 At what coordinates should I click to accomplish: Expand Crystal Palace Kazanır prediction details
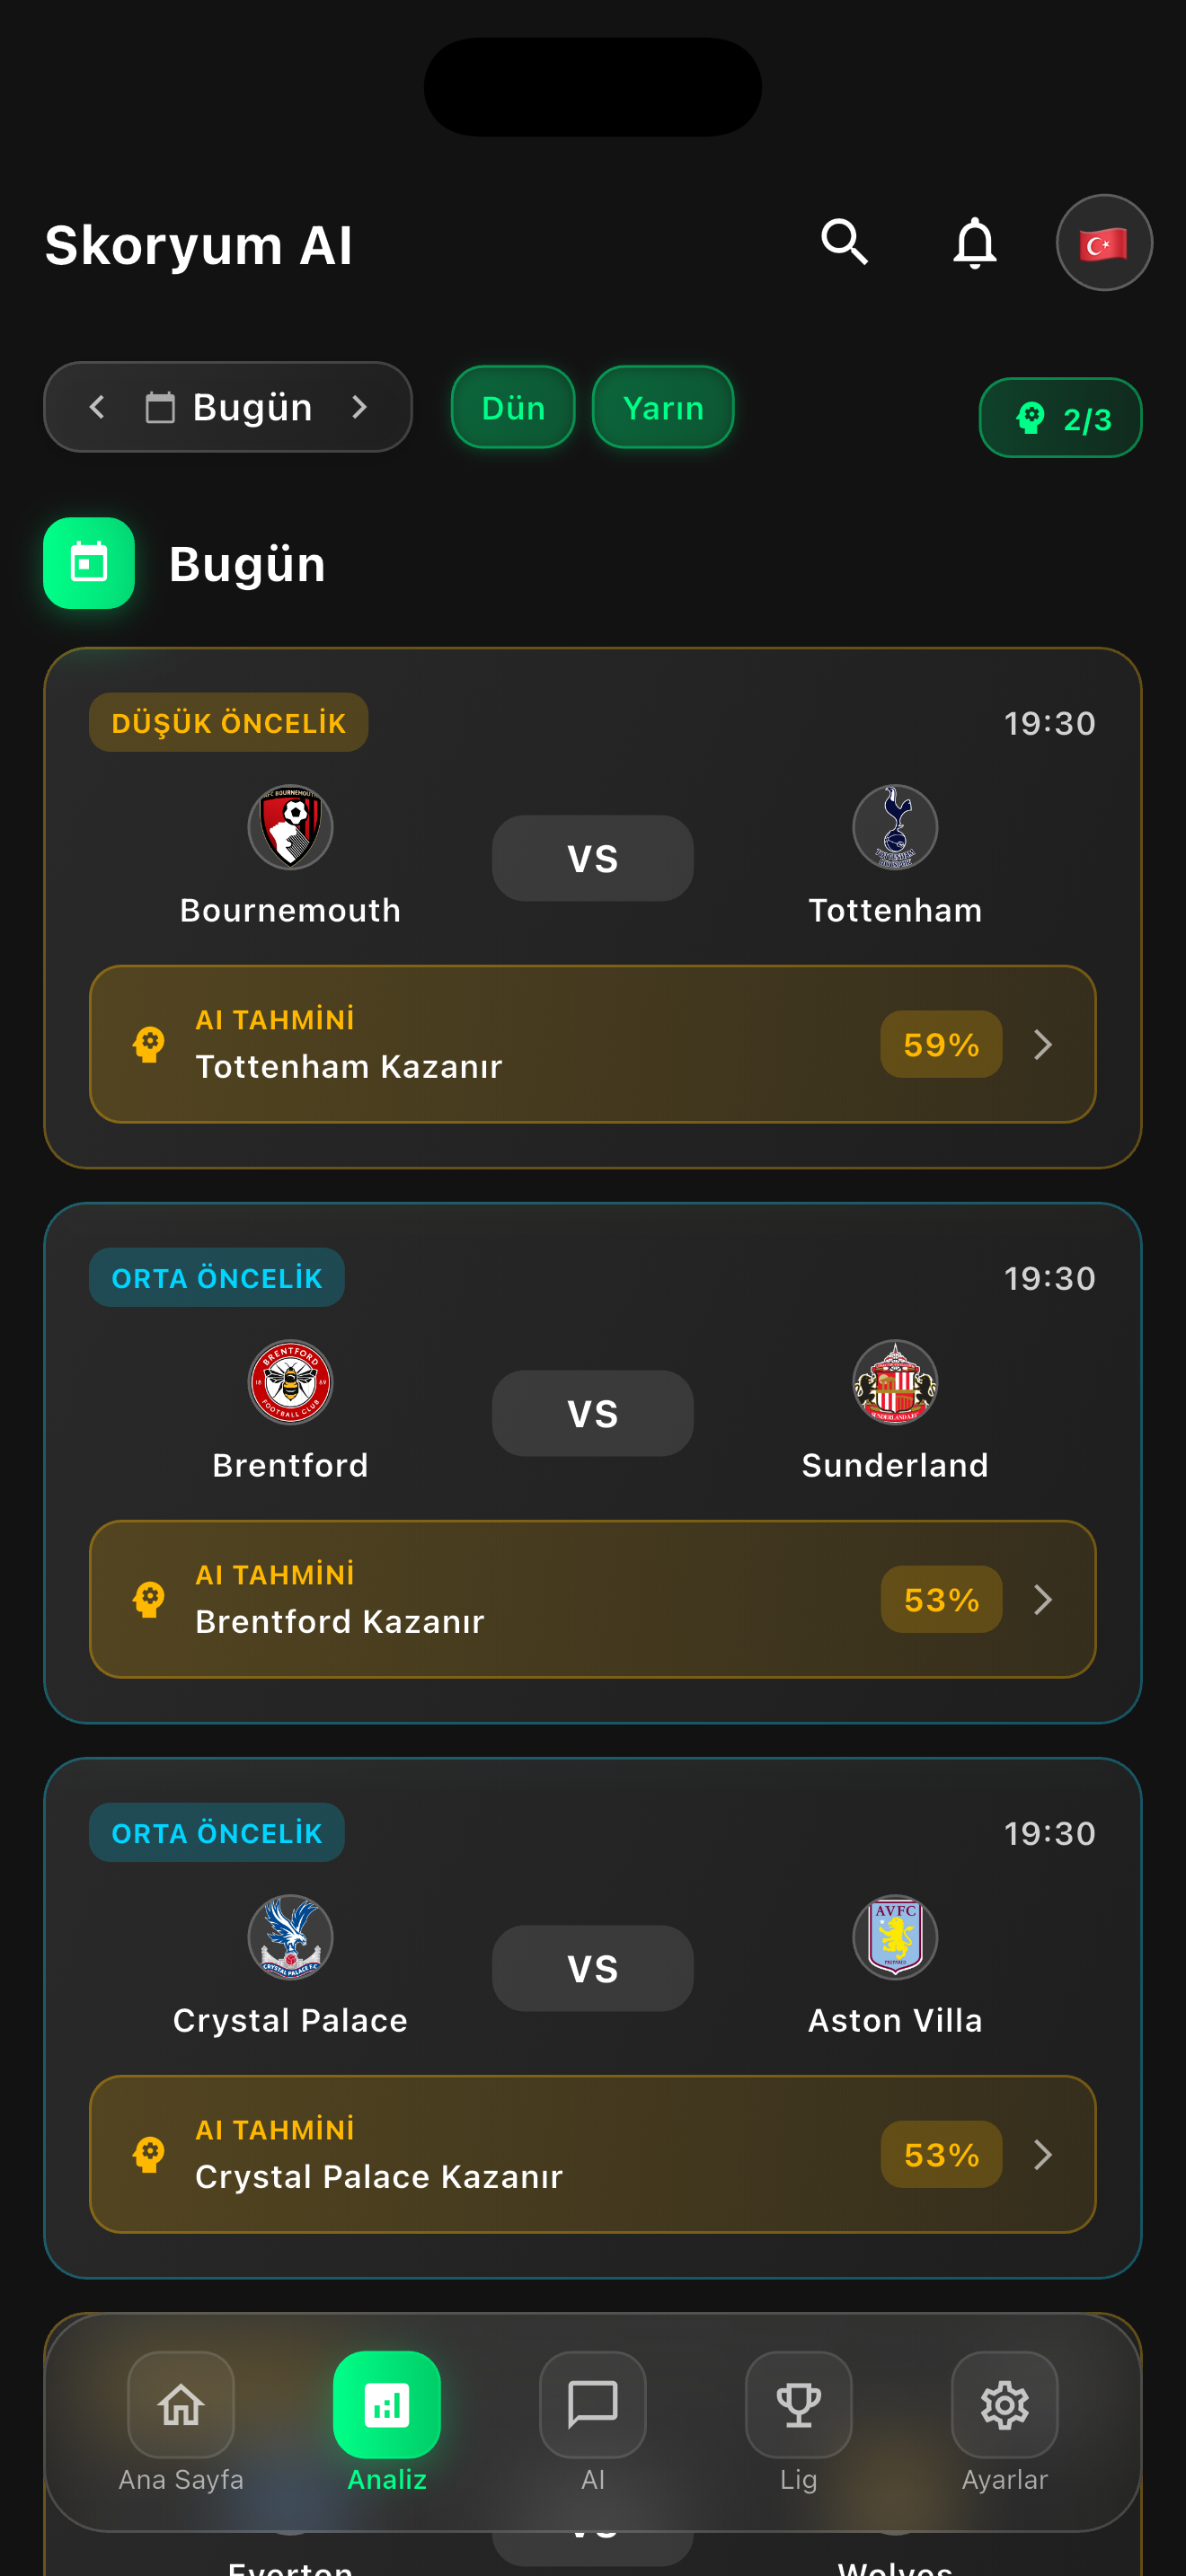point(1042,2154)
